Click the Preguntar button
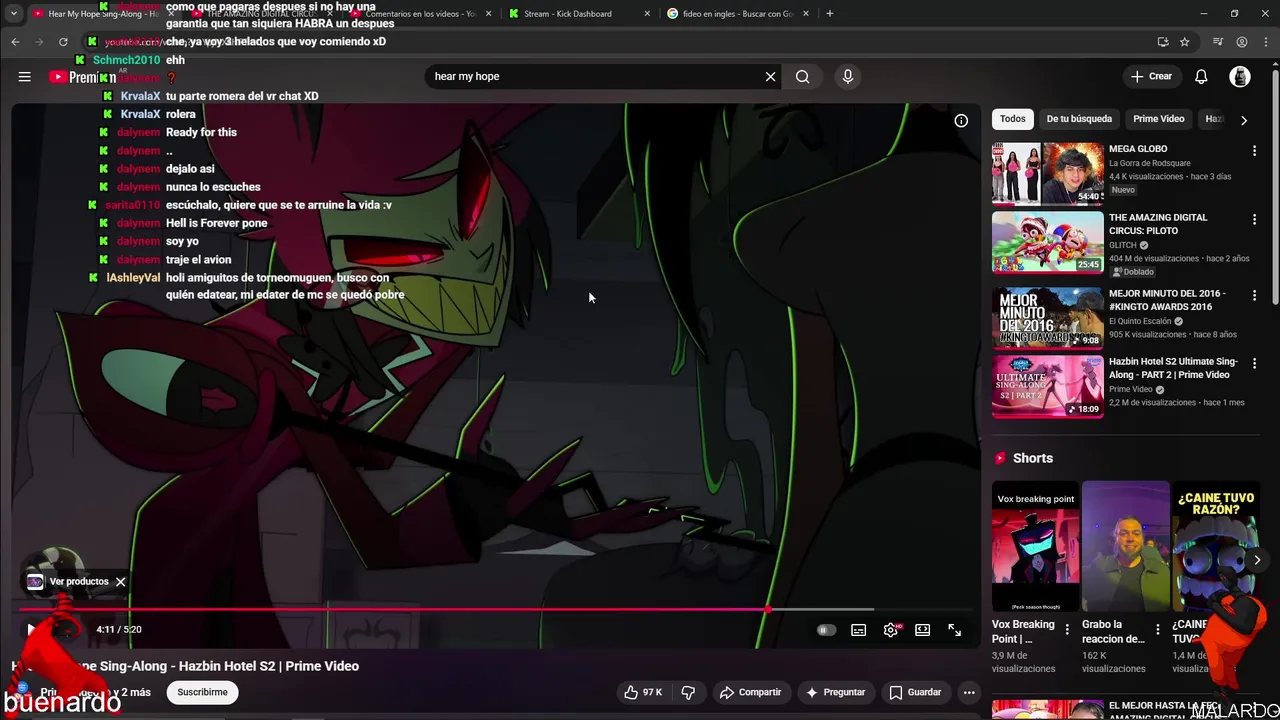Viewport: 1280px width, 720px height. click(836, 692)
